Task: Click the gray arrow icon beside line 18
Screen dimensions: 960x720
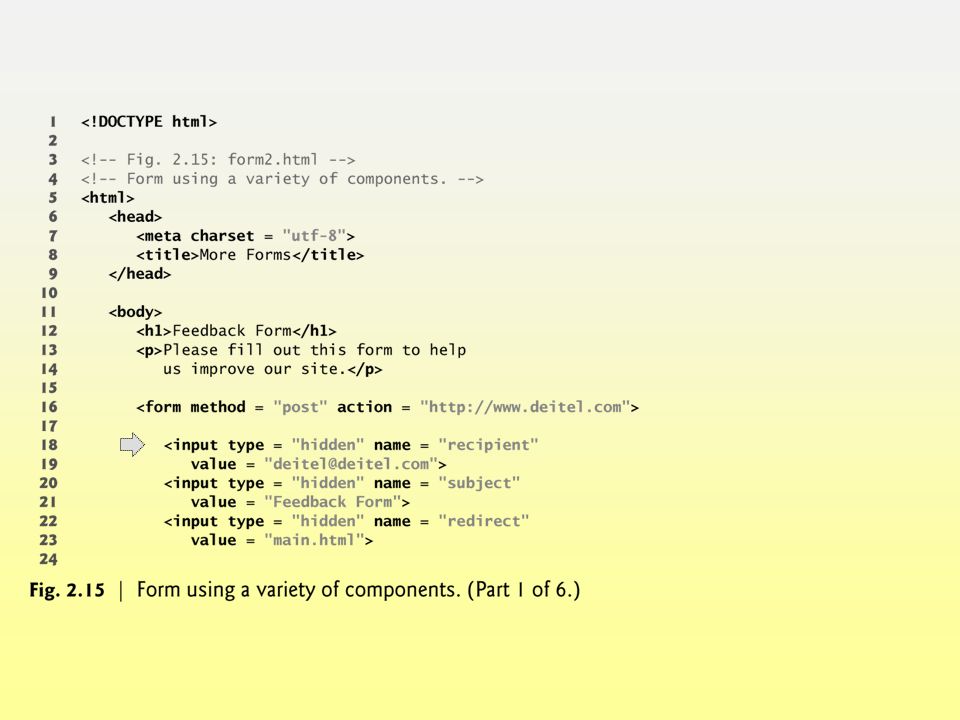Action: tap(132, 444)
